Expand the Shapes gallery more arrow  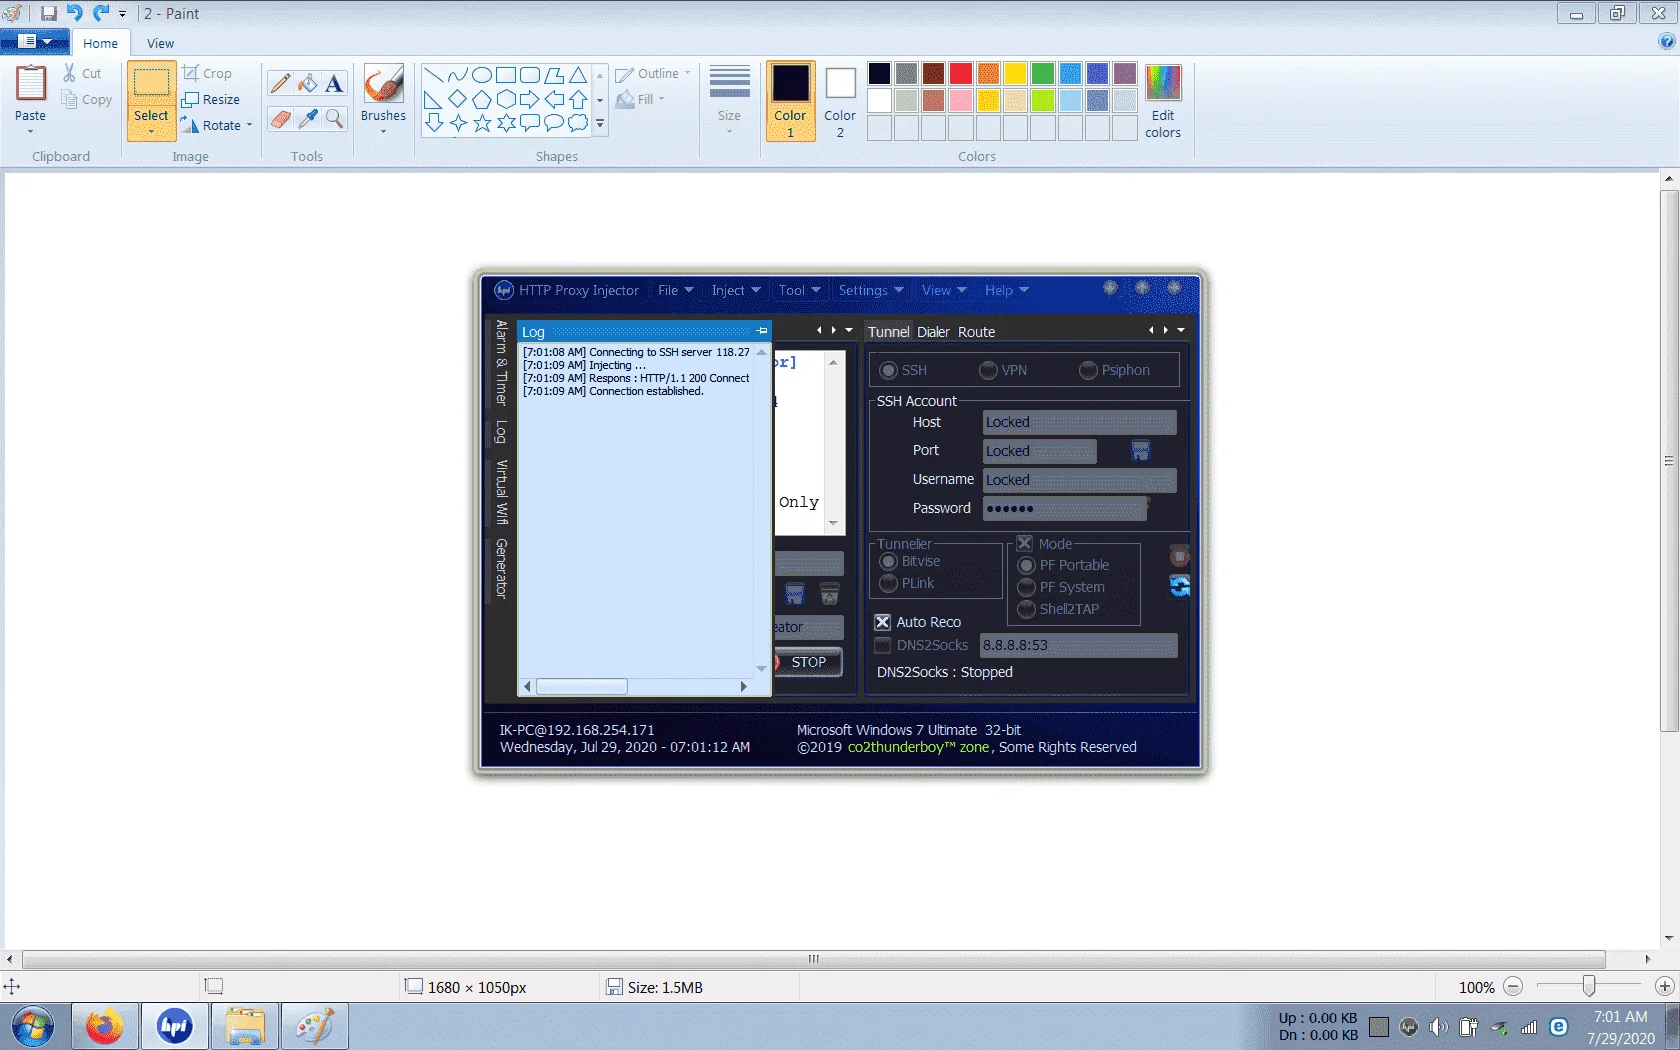pos(600,124)
